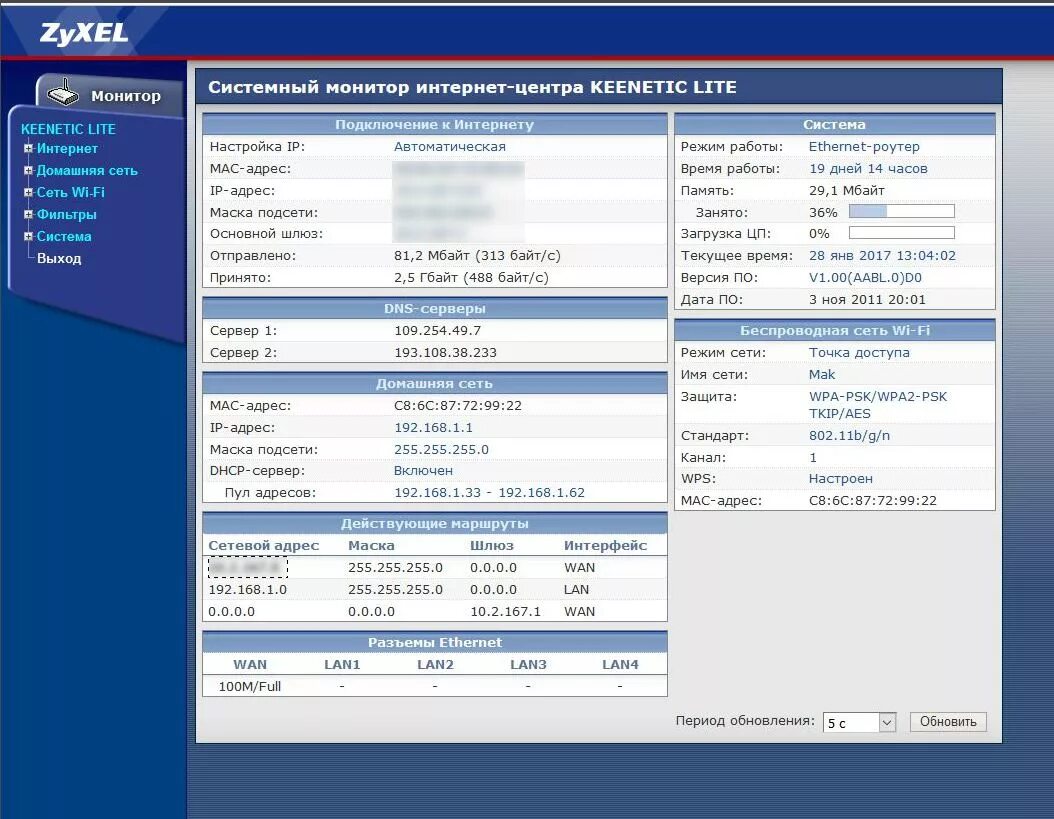
Task: Click the Точка доступа network mode link
Action: click(x=859, y=352)
